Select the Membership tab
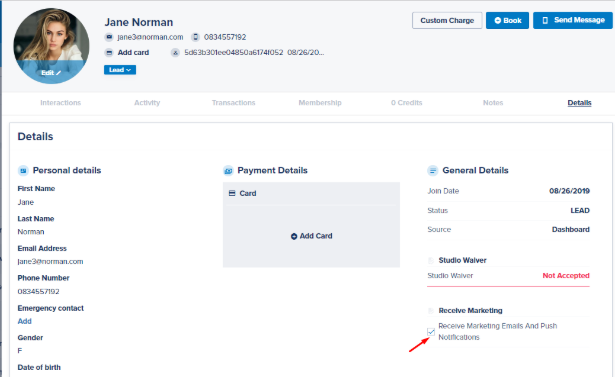615x382 pixels. (x=320, y=103)
